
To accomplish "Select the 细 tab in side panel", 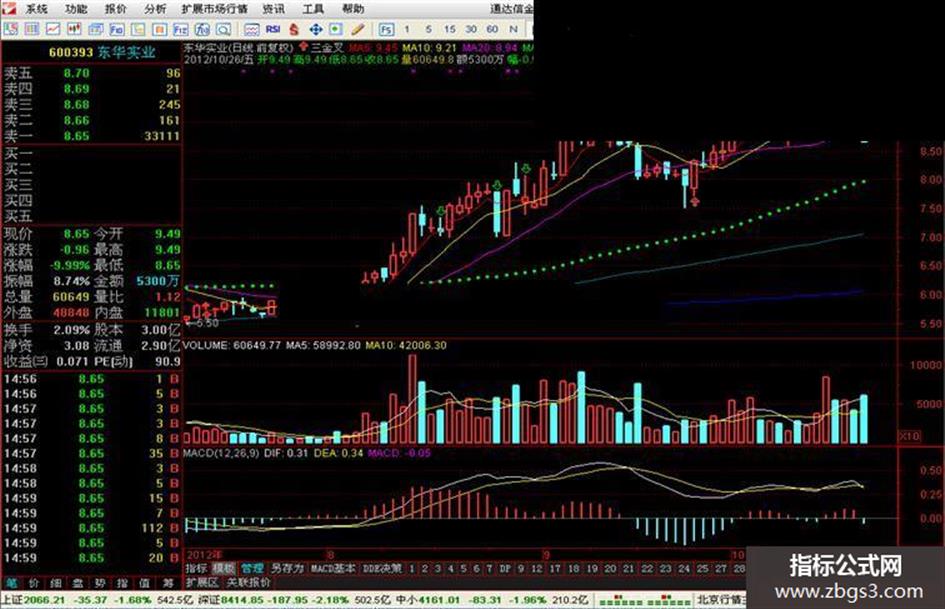I will [x=56, y=583].
